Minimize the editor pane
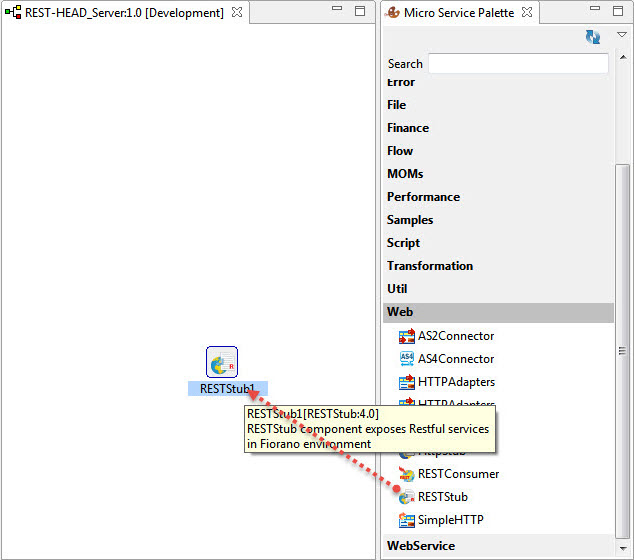Image resolution: width=634 pixels, height=560 pixels. [337, 8]
